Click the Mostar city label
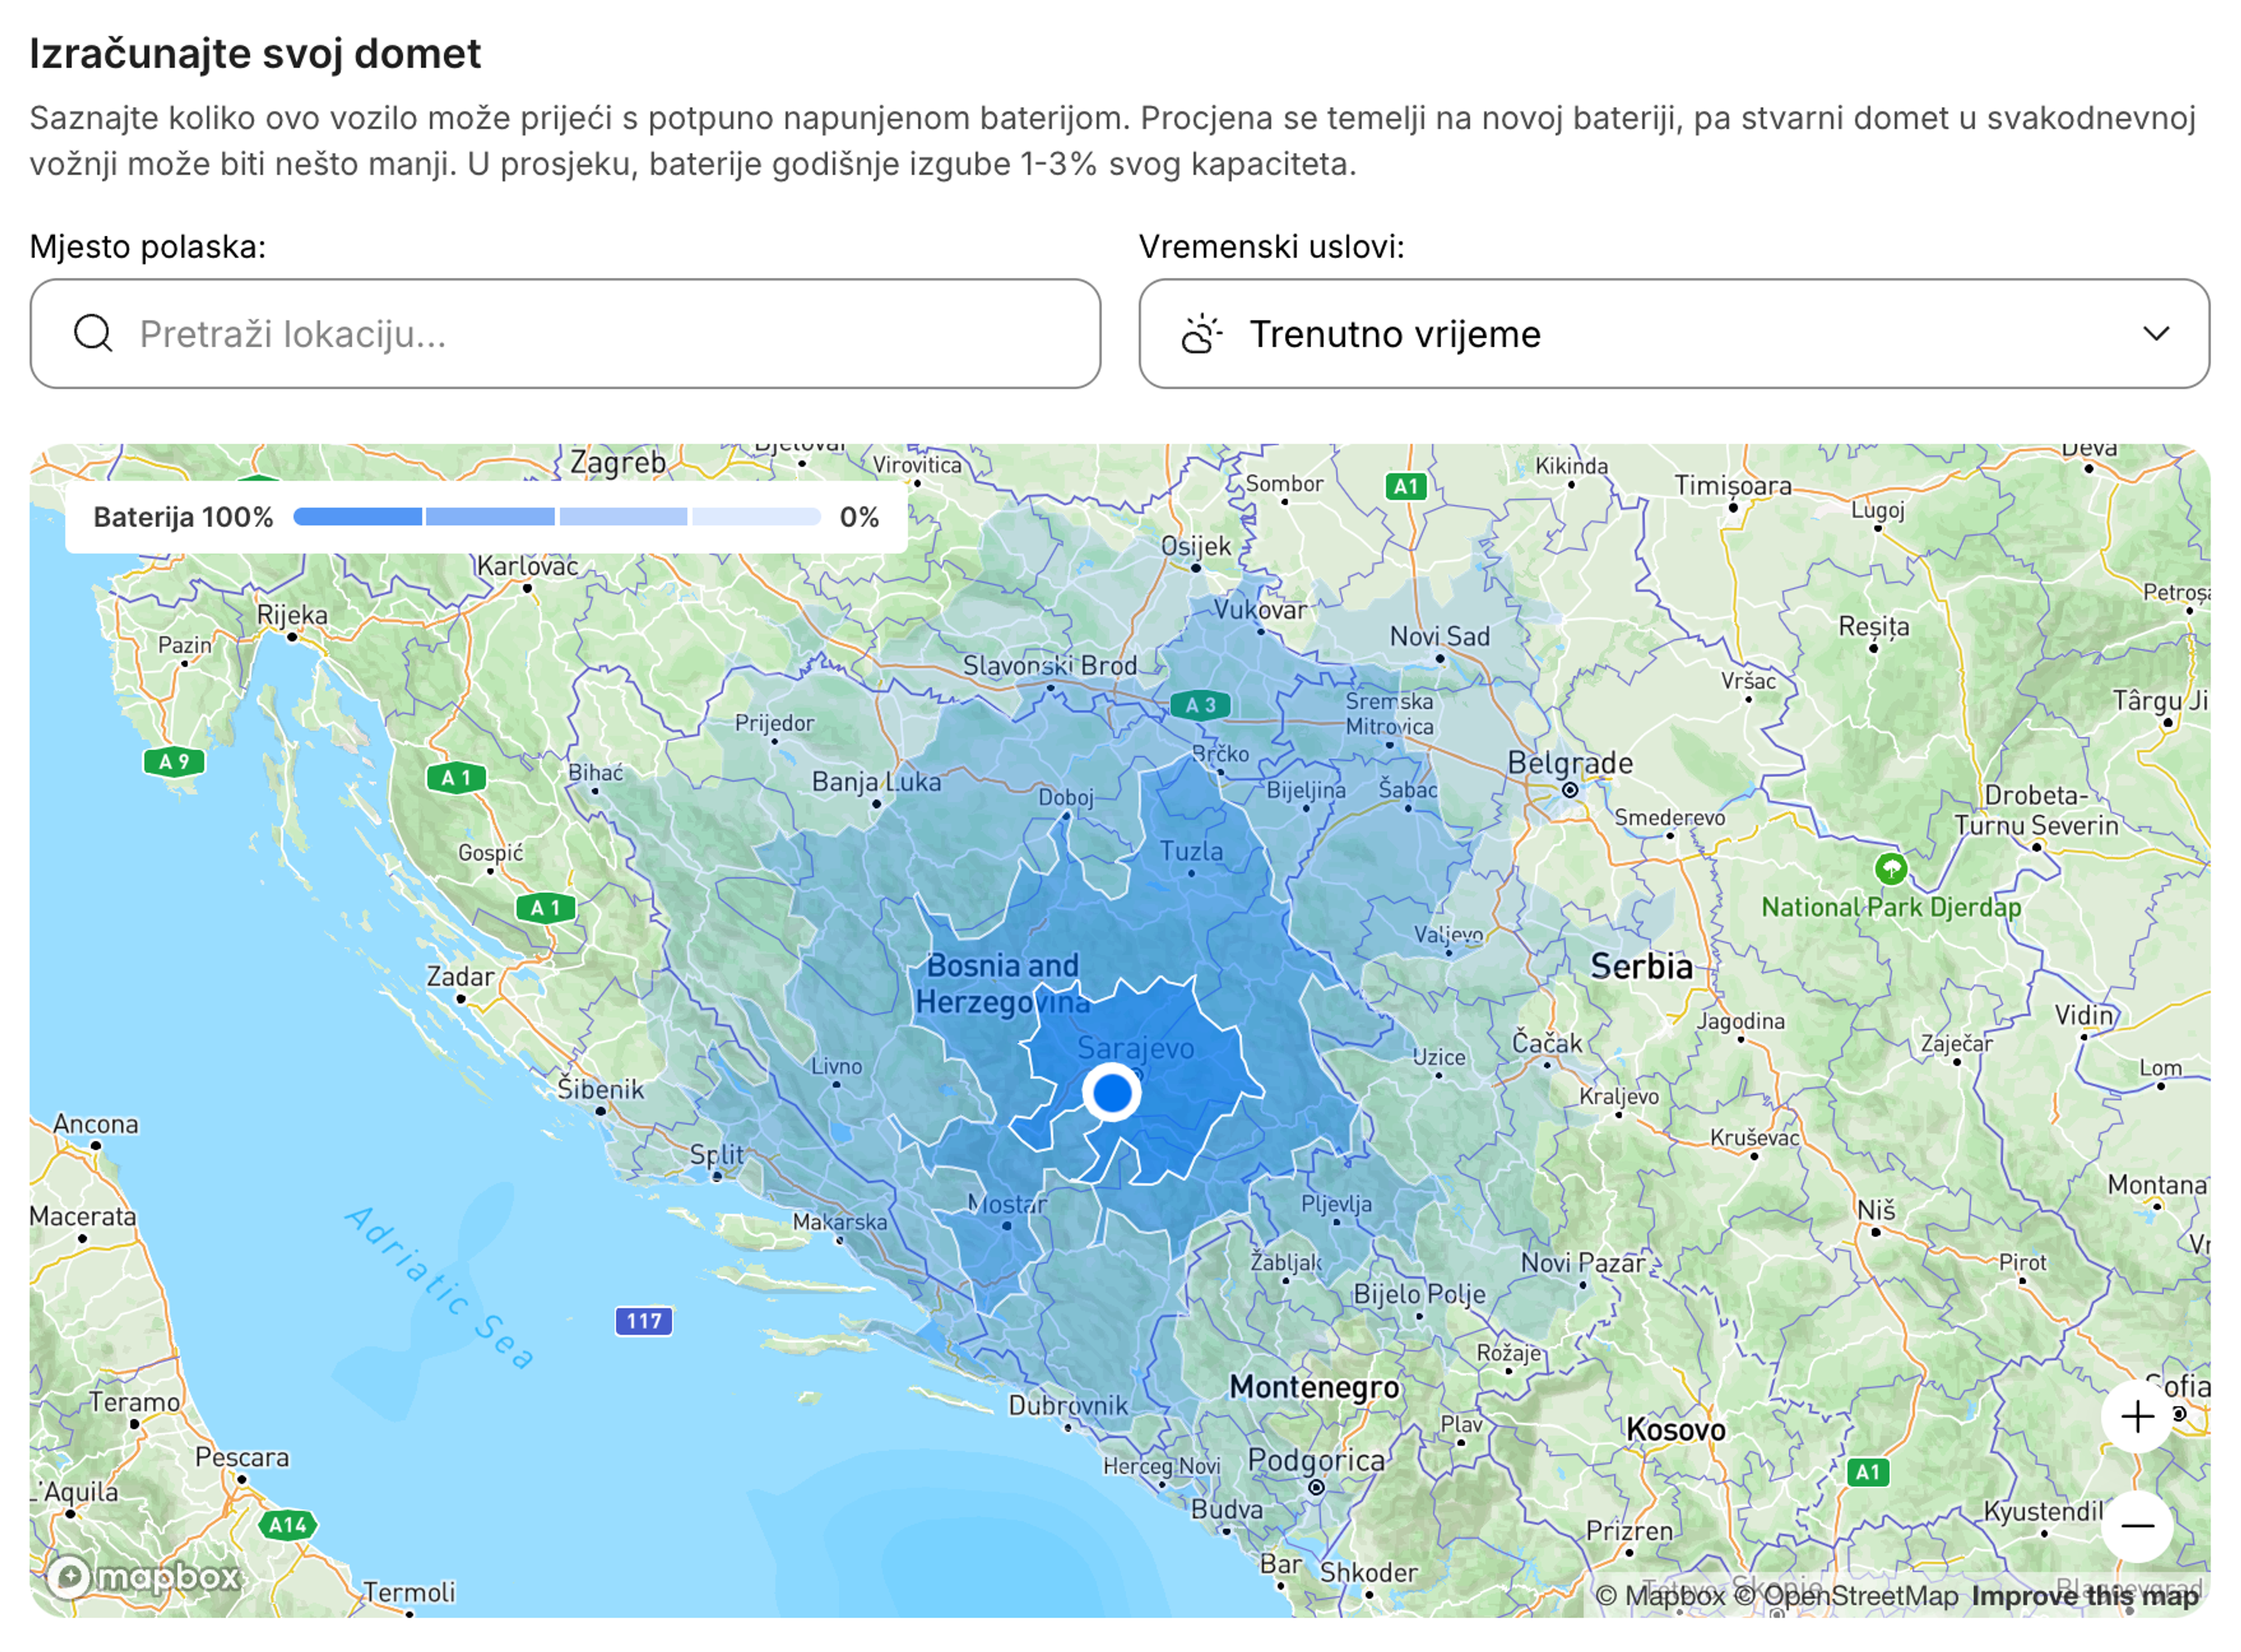This screenshot has width=2241, height=1652. point(1007,1204)
